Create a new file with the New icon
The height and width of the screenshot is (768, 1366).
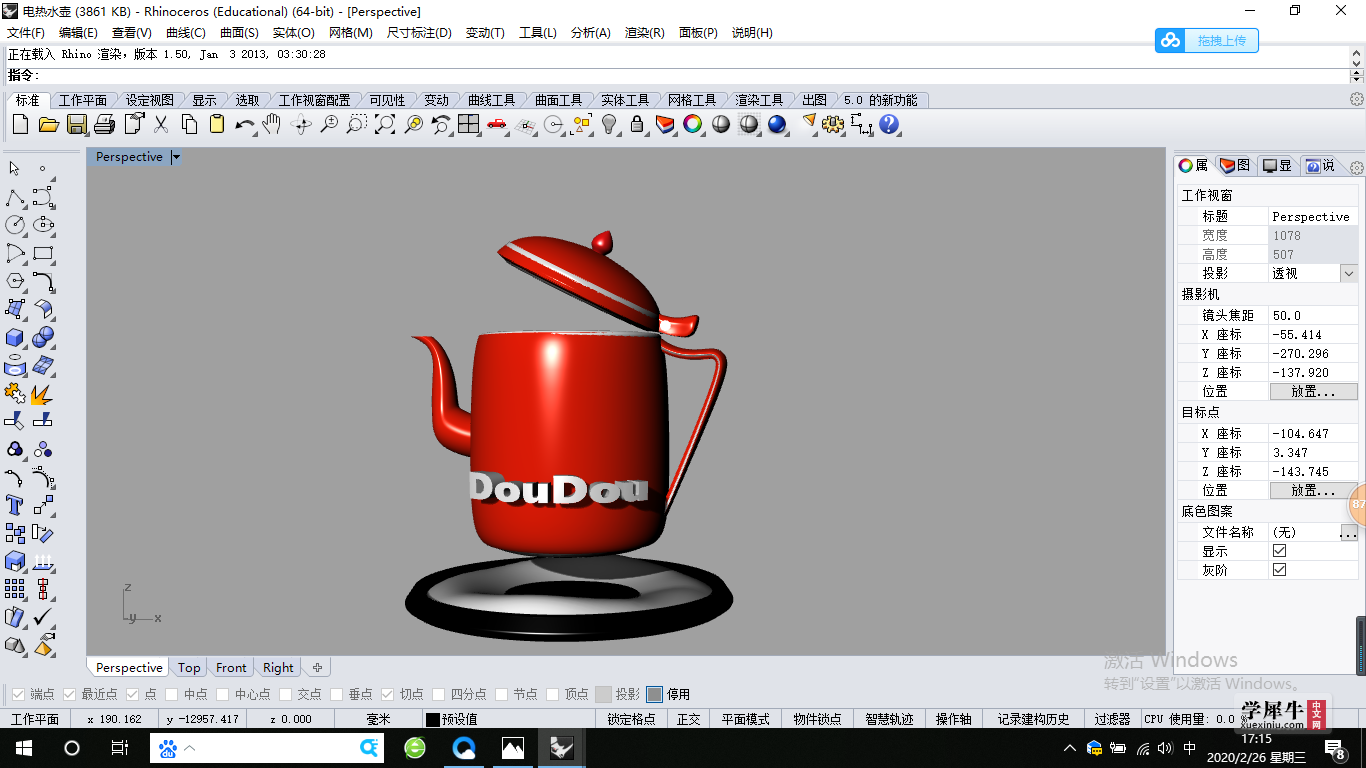tap(20, 124)
